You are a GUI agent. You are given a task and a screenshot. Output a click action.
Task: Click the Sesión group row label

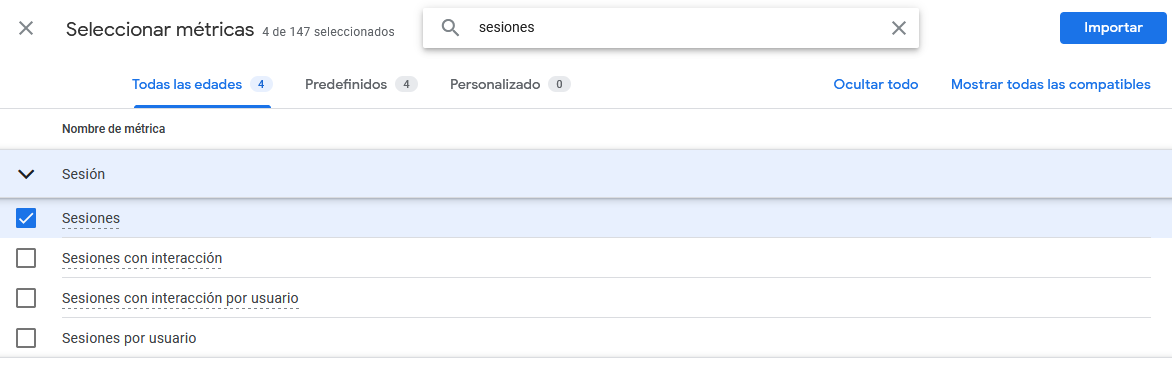(84, 174)
